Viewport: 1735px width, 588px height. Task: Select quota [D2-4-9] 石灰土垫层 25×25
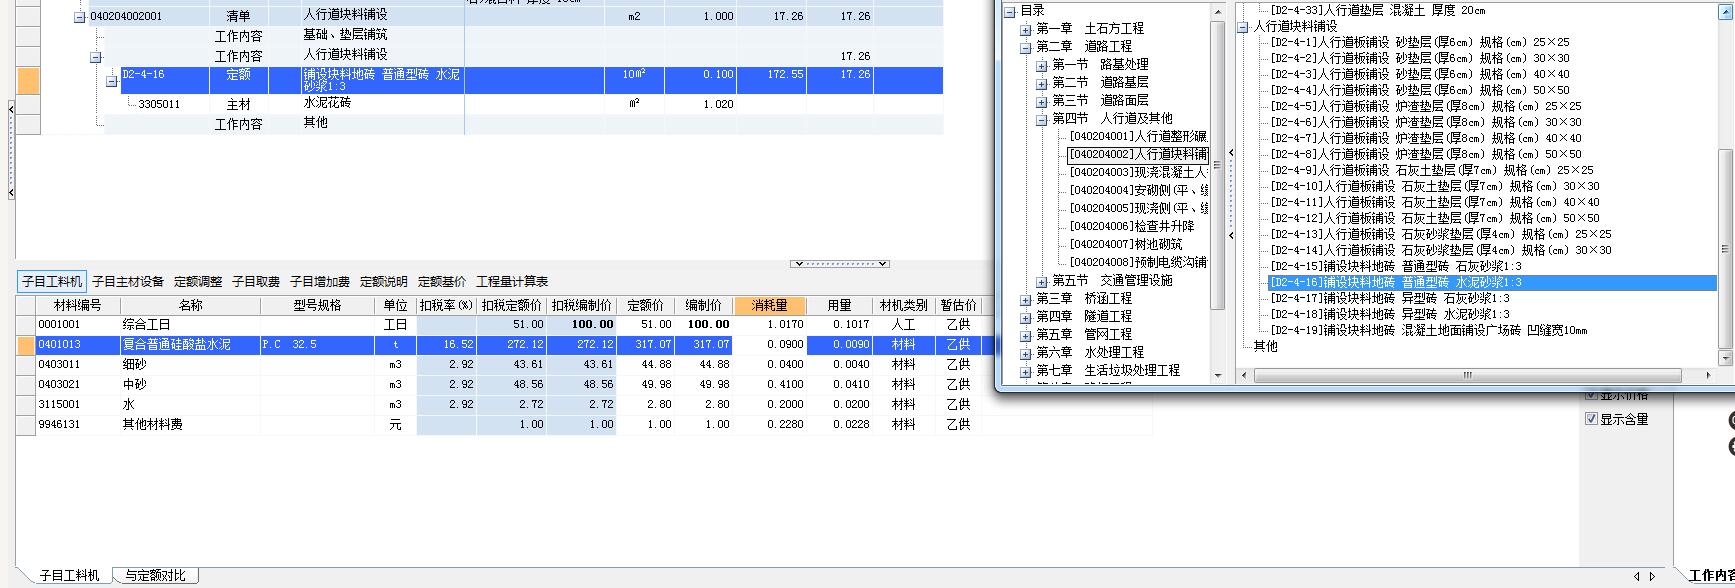coord(1432,171)
